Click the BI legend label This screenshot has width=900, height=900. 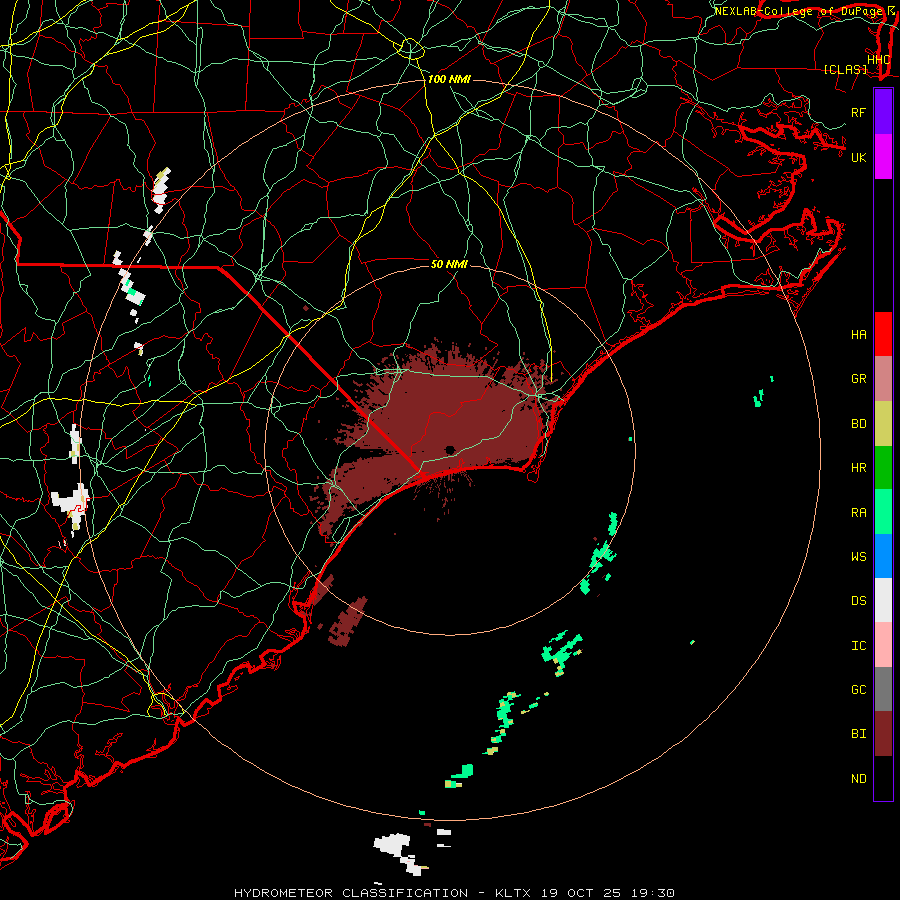[858, 734]
